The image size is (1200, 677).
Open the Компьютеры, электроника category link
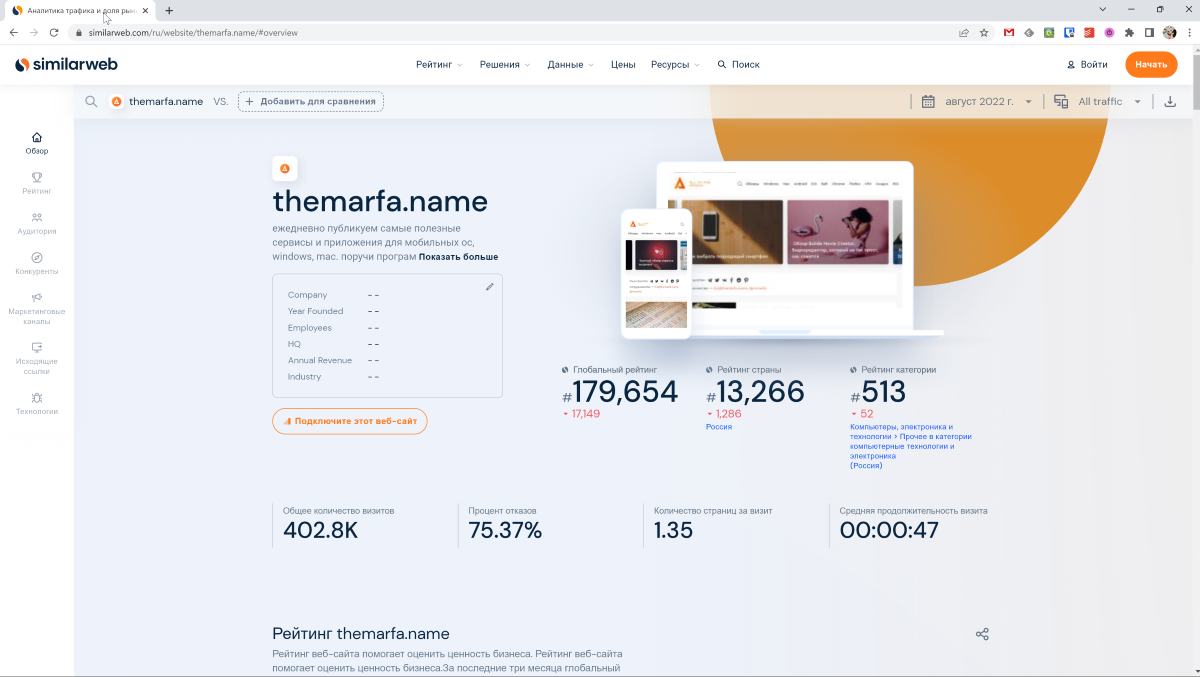[911, 446]
